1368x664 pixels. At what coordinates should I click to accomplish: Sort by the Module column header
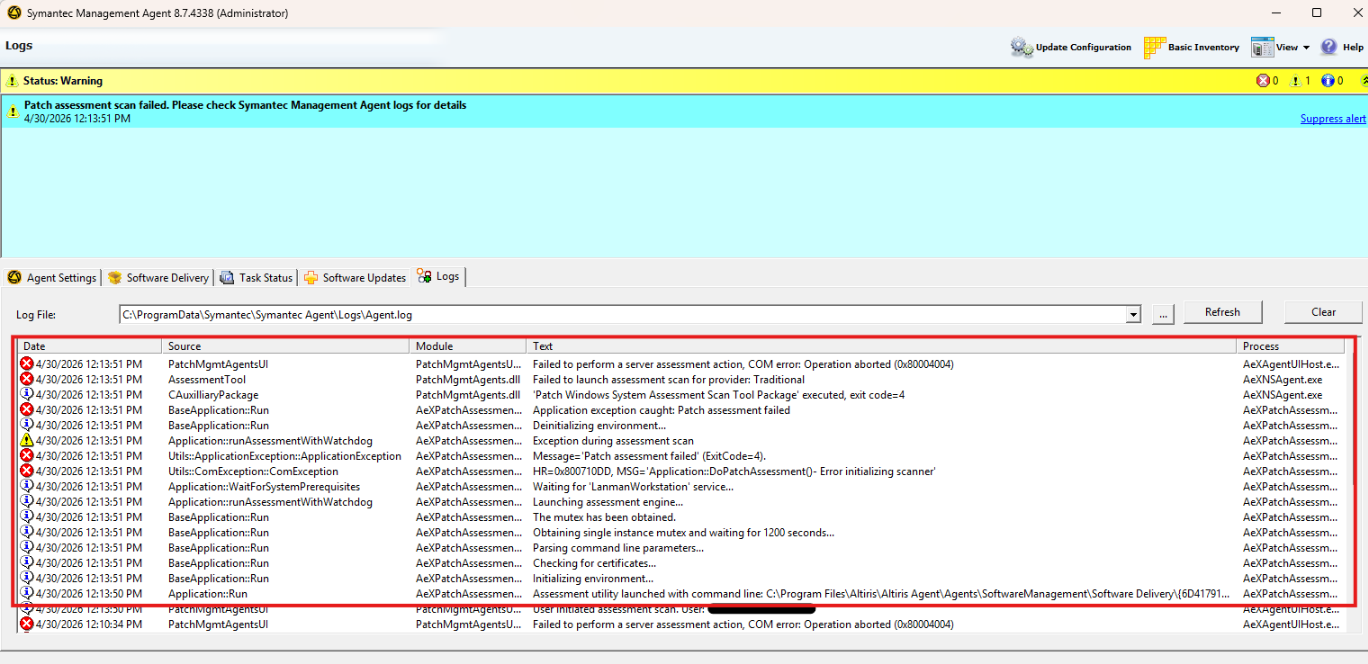coord(467,346)
